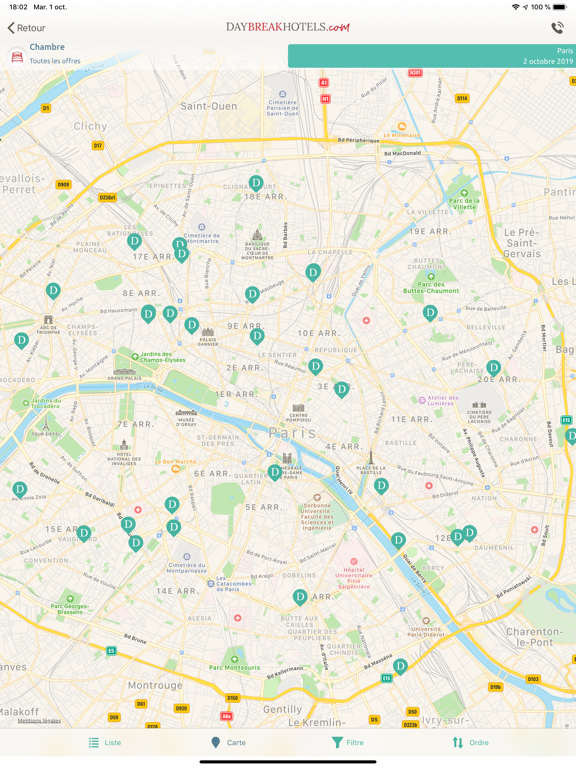Select partial hotel pin at Bd Davout
This screenshot has width=576, height=768.
point(571,436)
